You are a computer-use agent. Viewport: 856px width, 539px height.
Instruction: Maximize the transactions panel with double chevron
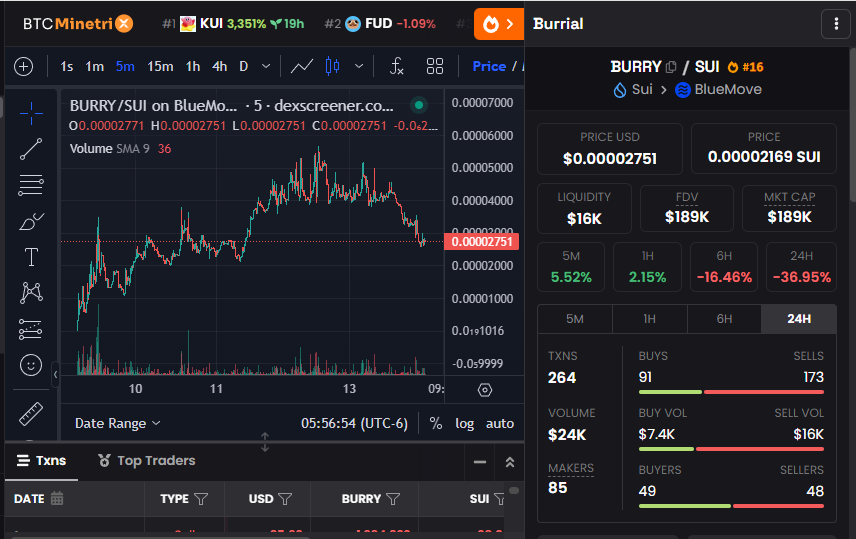(510, 462)
